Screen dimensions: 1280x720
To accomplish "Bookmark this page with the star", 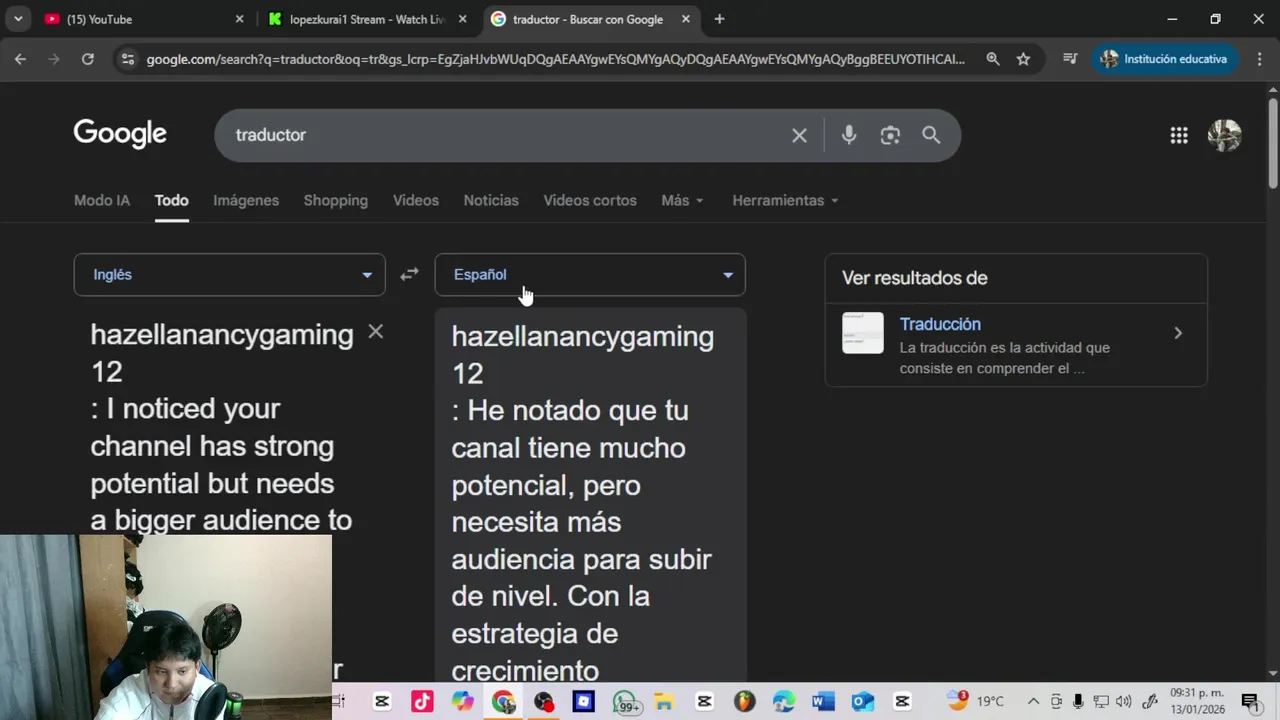I will [1023, 59].
